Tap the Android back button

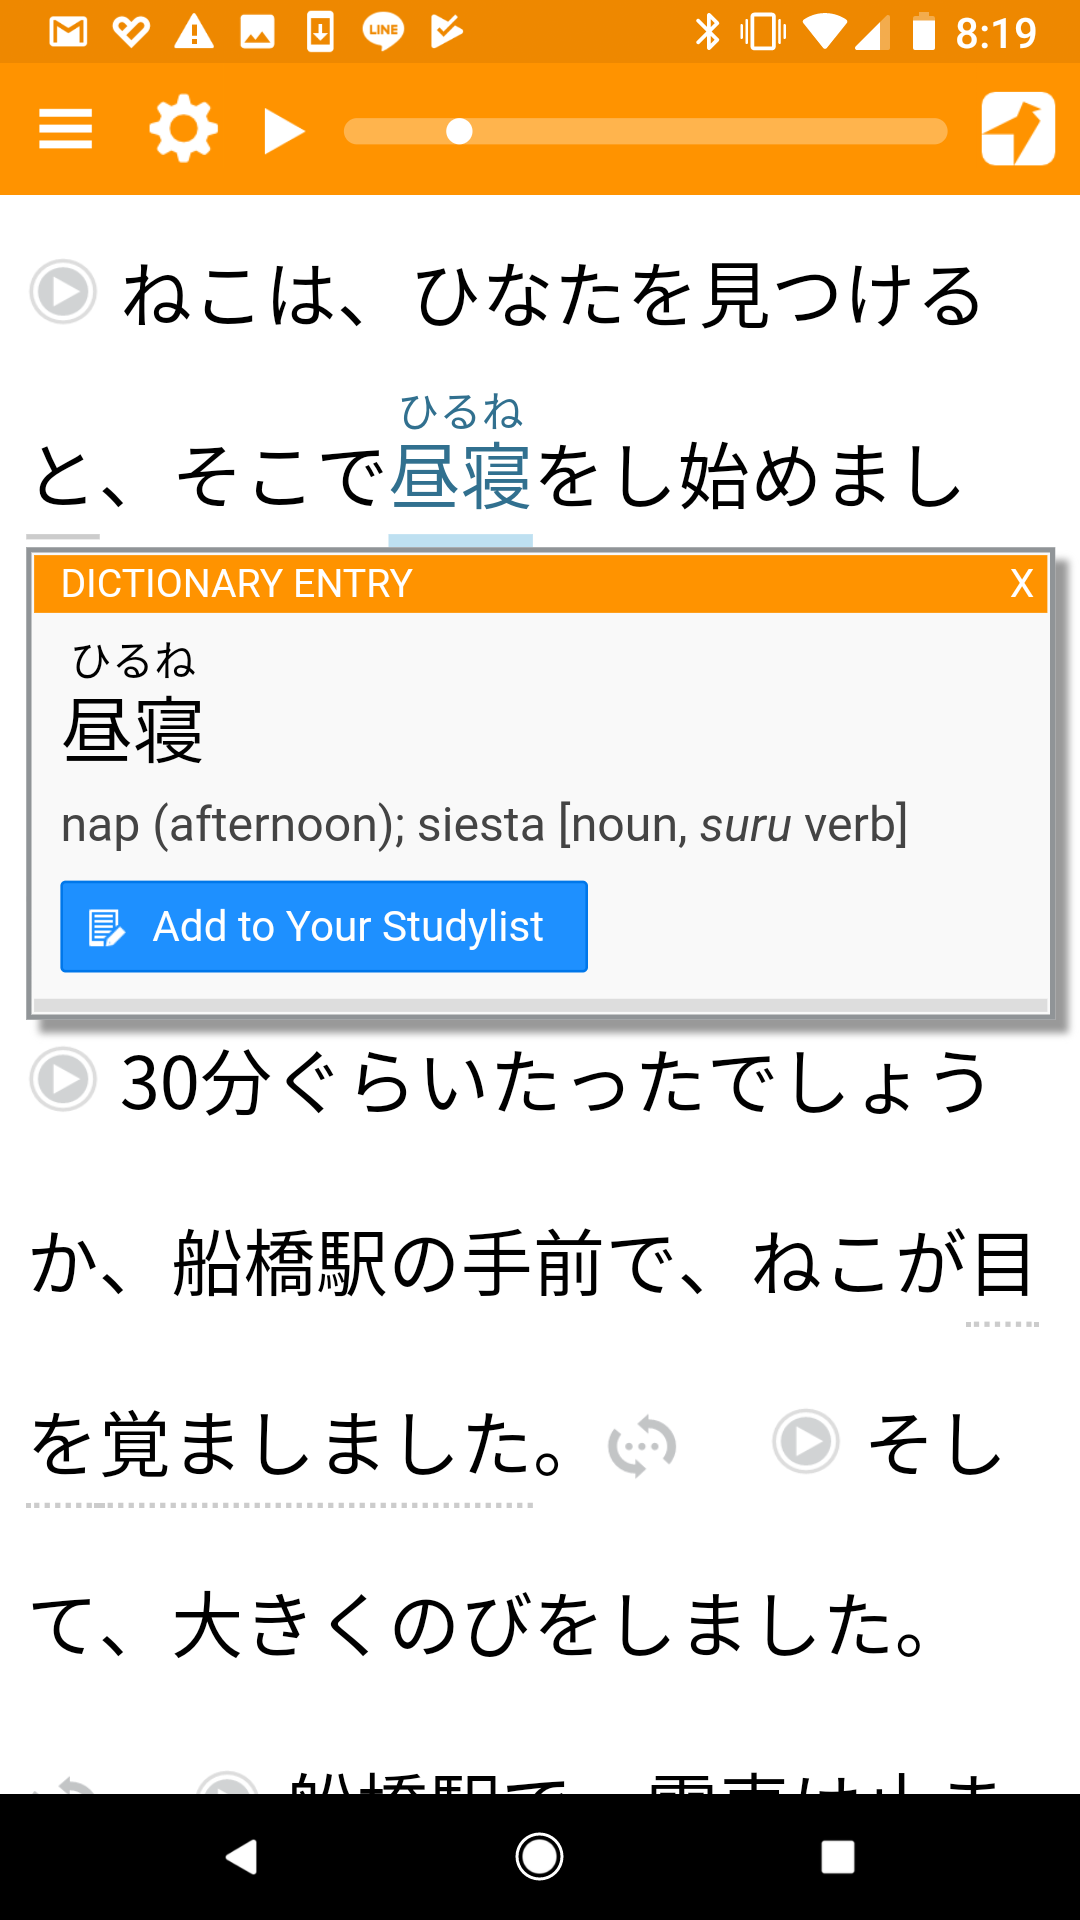241,1857
